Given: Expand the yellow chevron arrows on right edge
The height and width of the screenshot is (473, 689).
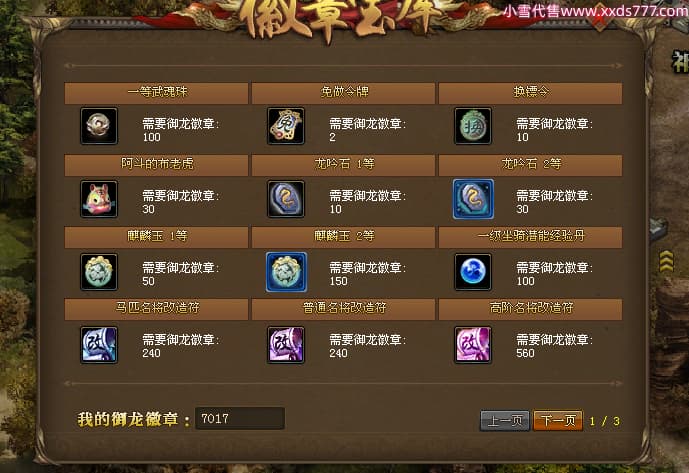Looking at the screenshot, I should click(667, 261).
